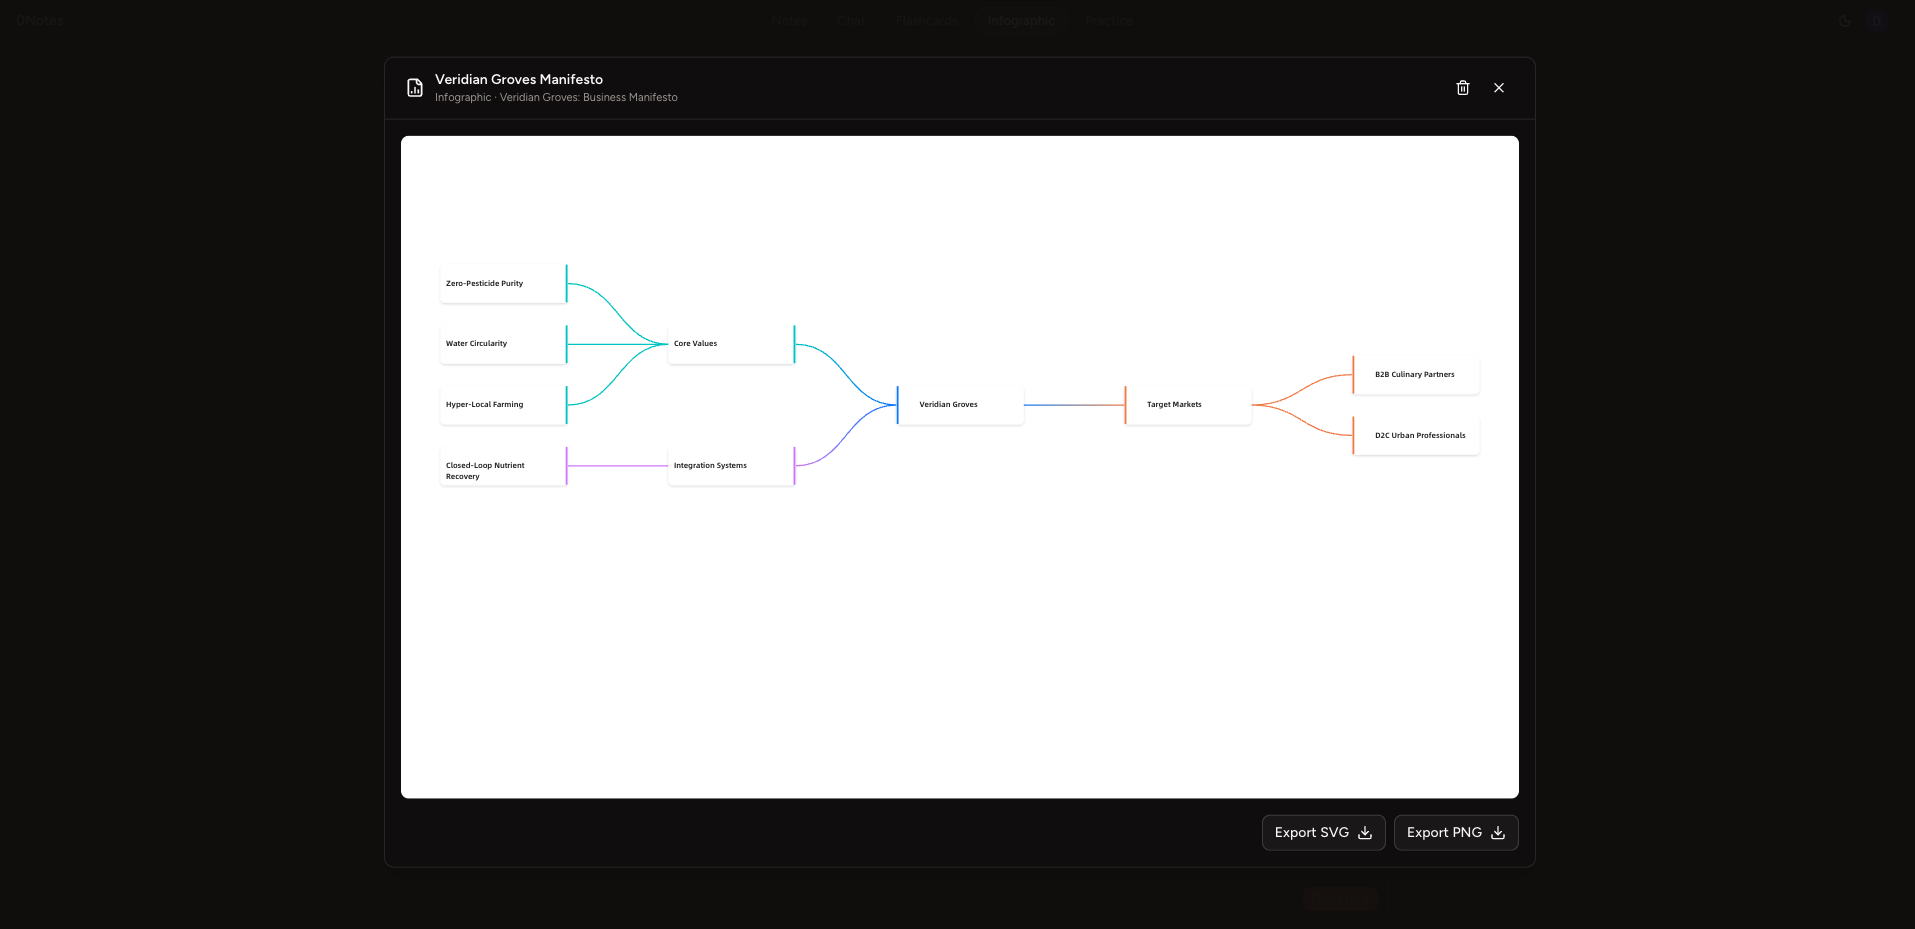Close the Veridian Groves Manifesto viewer
1915x929 pixels.
click(x=1498, y=88)
